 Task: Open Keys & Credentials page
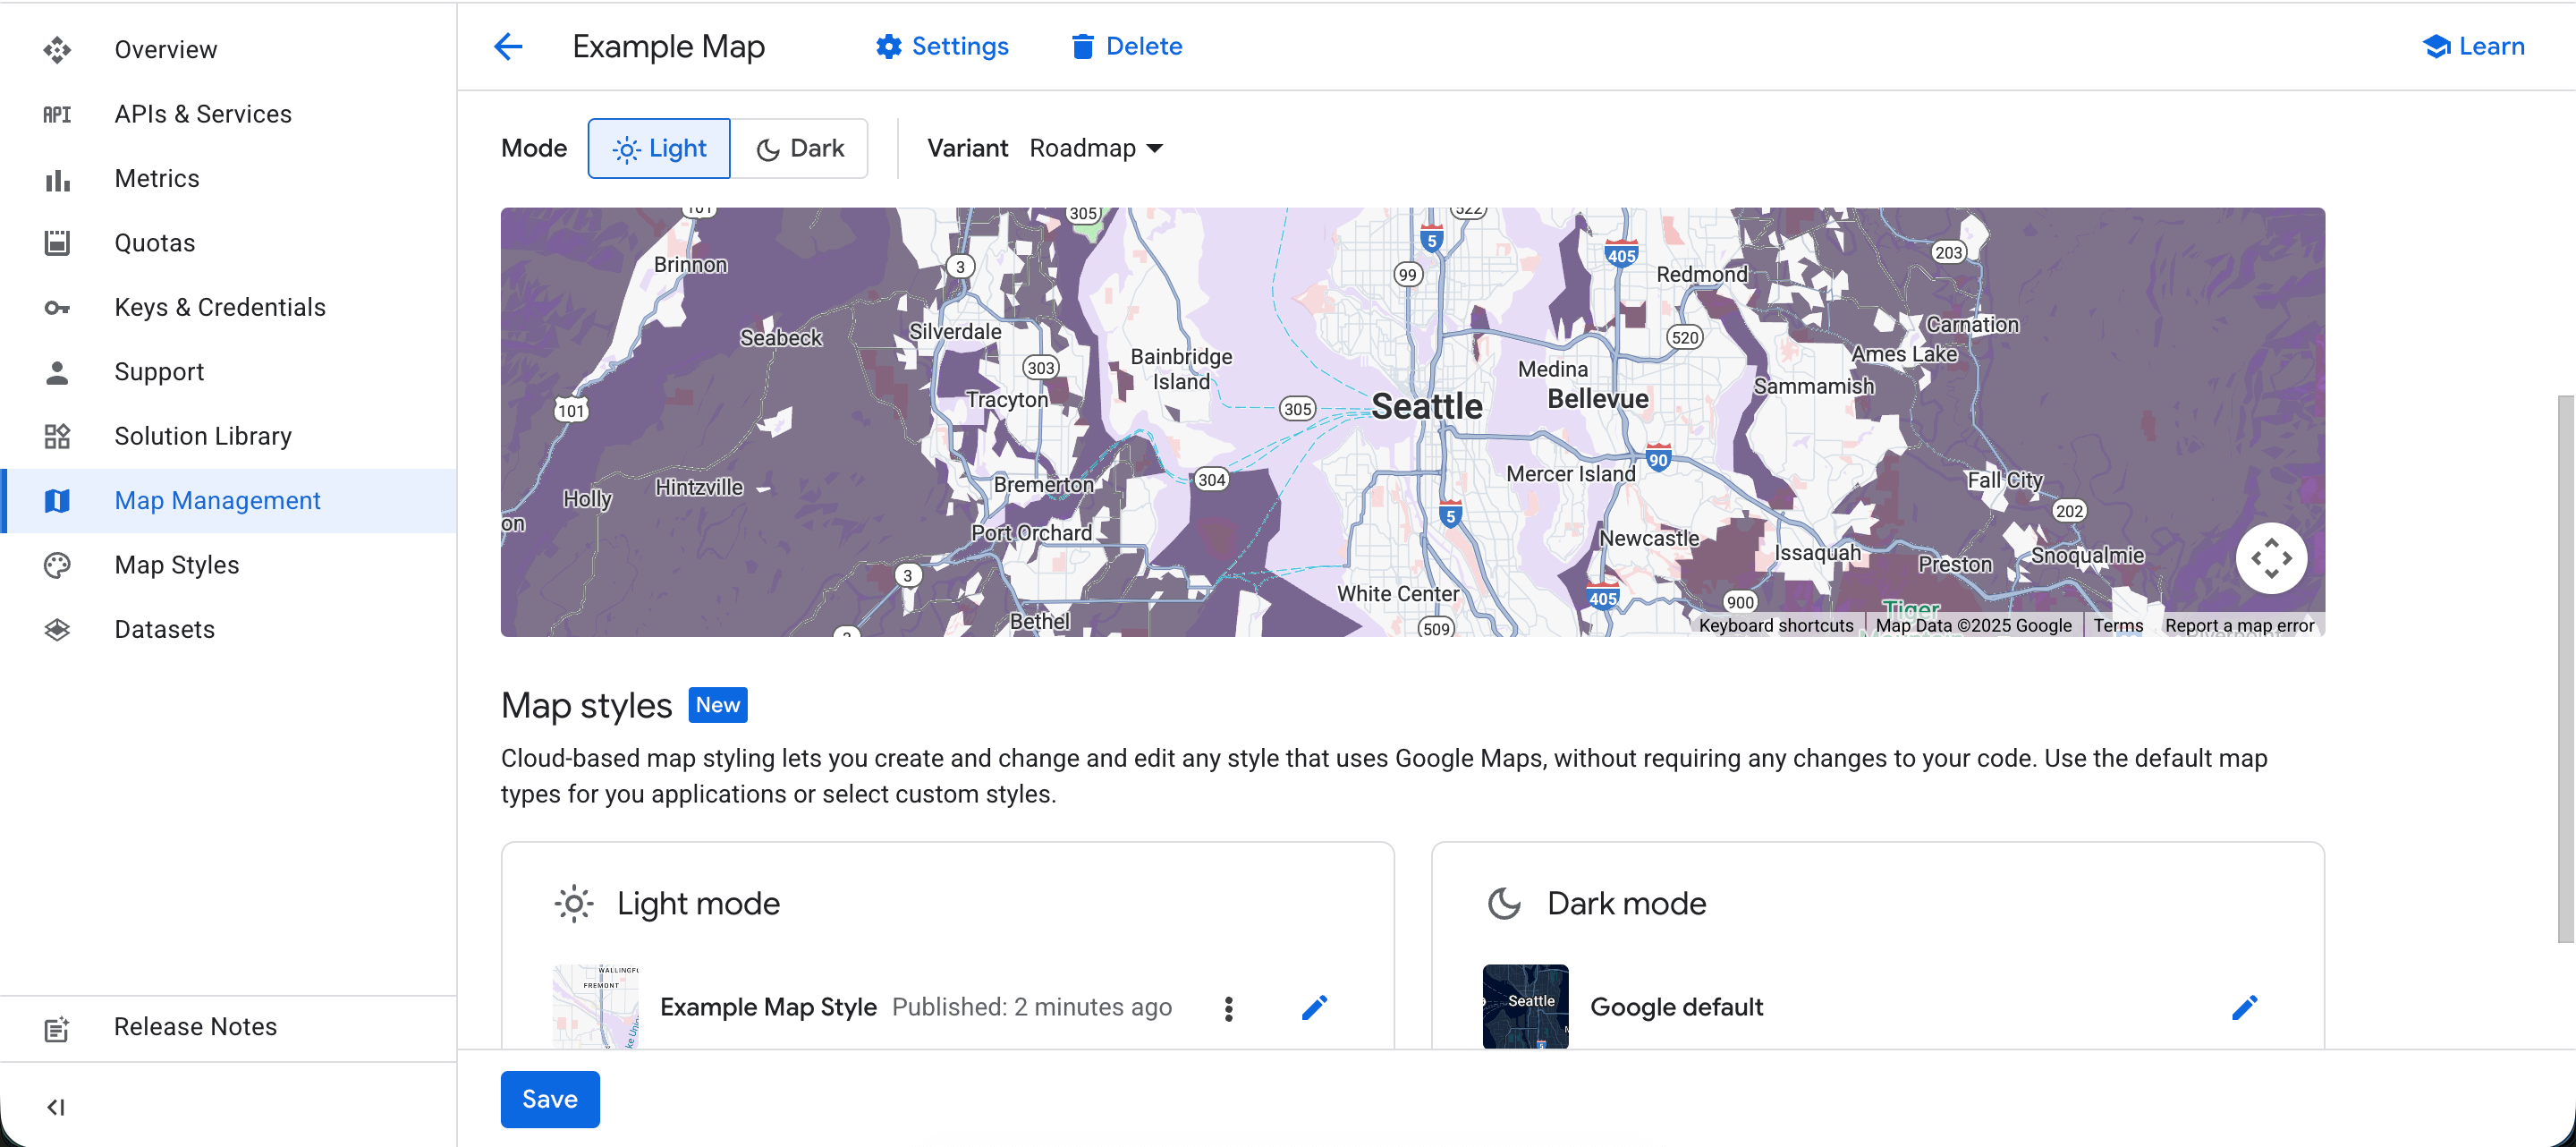tap(219, 307)
